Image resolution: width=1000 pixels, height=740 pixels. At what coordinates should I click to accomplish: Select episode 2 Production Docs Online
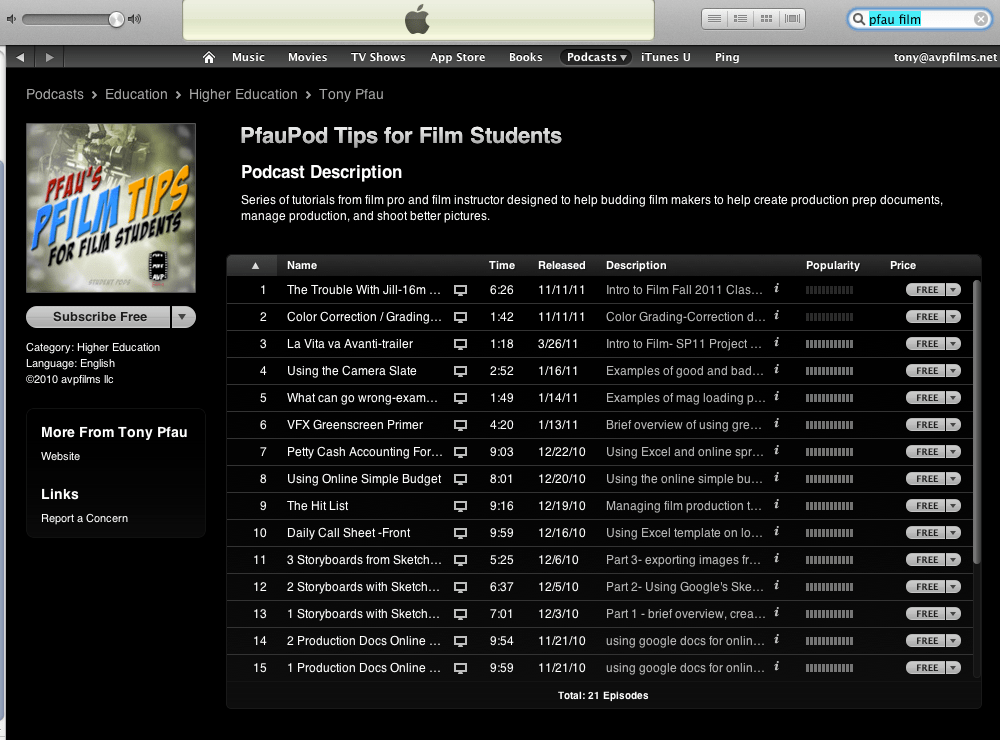(x=599, y=640)
